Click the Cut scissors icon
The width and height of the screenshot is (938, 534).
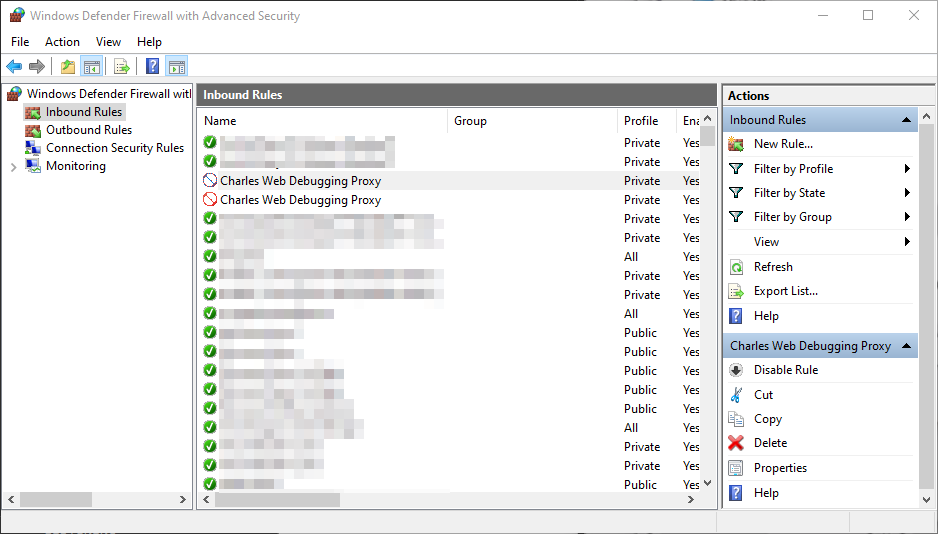tap(736, 395)
